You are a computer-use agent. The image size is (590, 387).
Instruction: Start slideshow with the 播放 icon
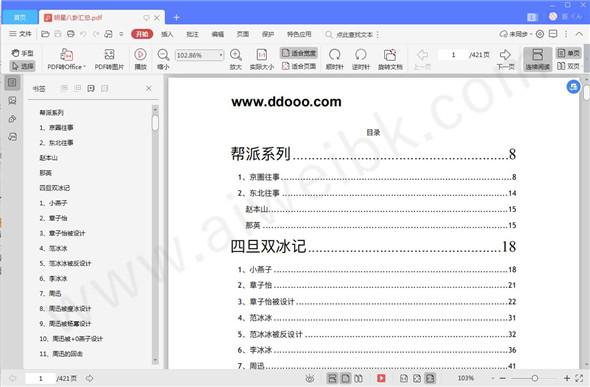(x=140, y=55)
